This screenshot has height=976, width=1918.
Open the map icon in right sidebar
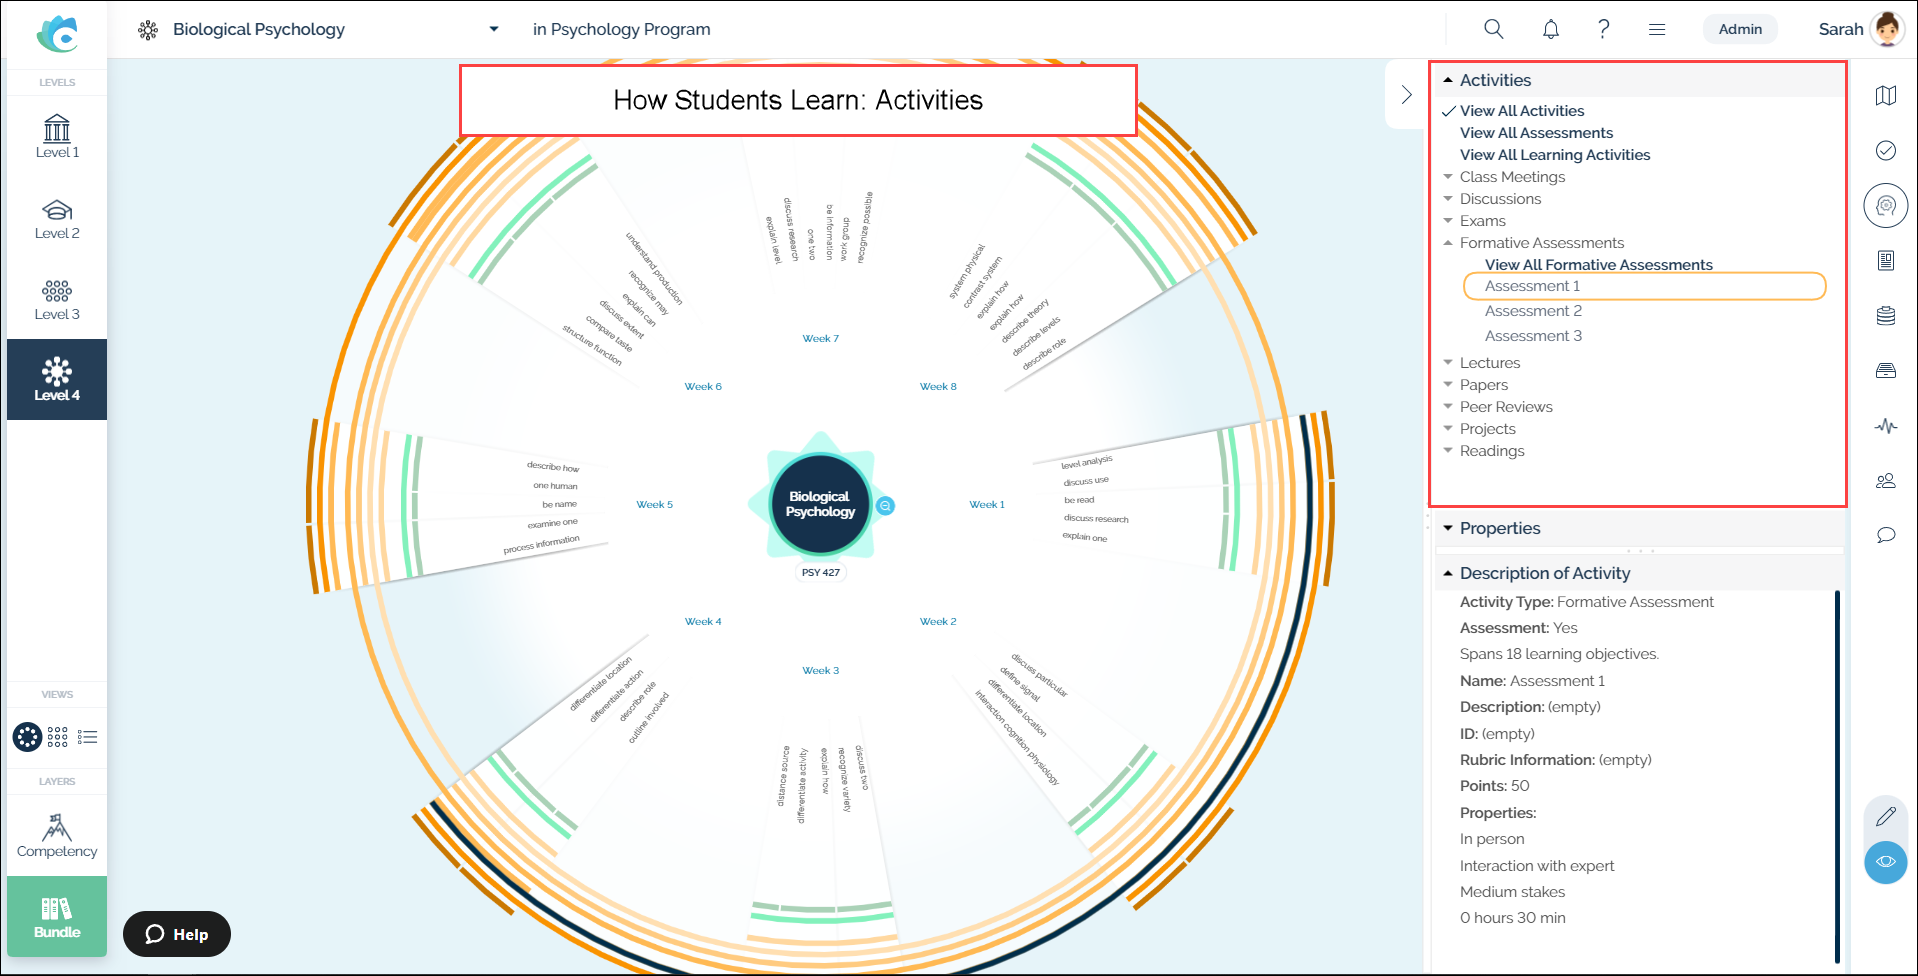(x=1885, y=95)
